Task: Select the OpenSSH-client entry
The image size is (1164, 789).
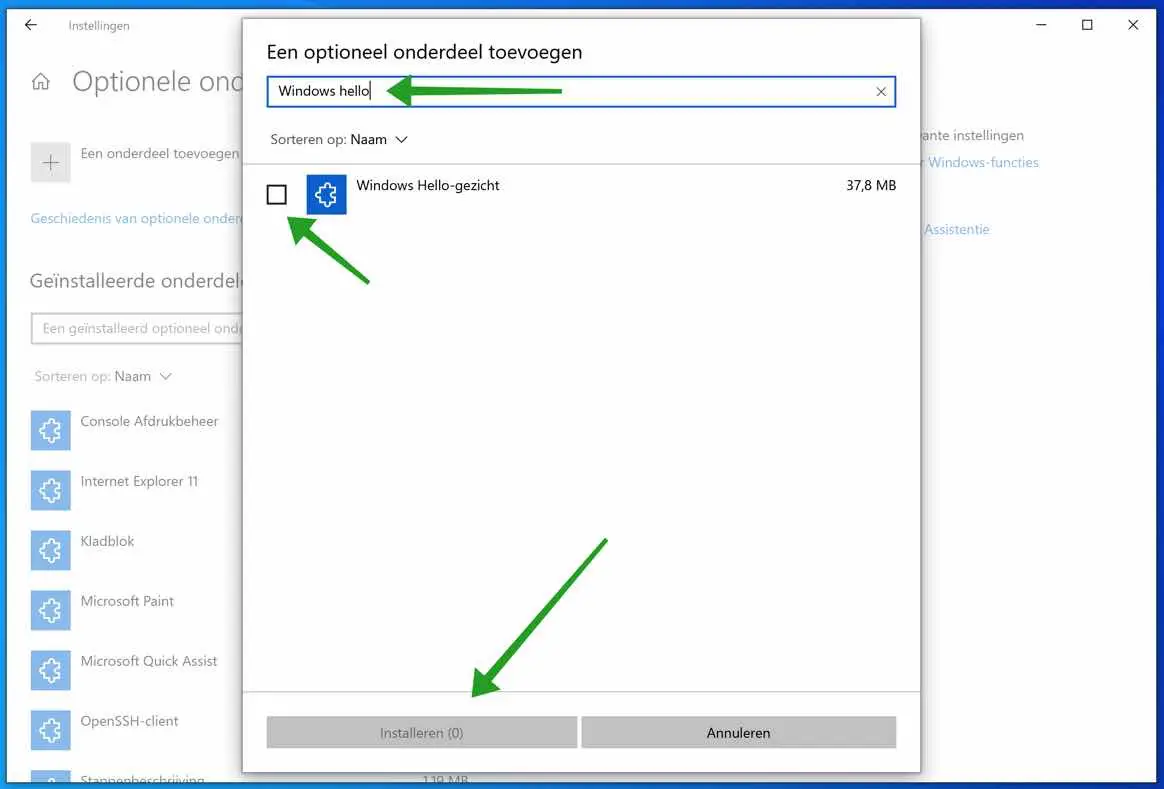Action: point(129,721)
